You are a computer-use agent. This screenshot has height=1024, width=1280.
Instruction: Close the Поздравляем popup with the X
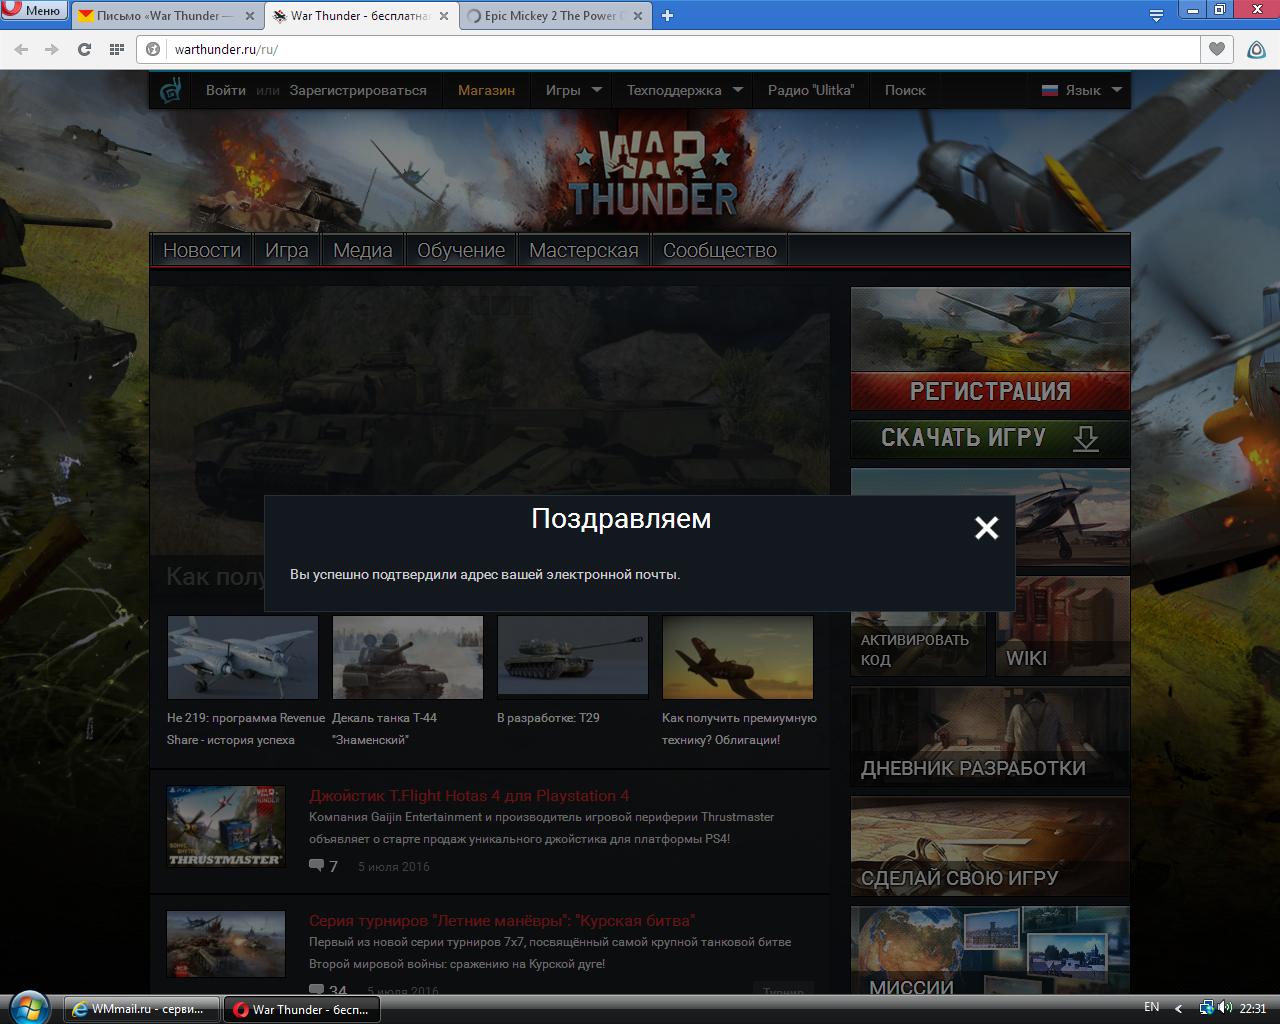986,528
